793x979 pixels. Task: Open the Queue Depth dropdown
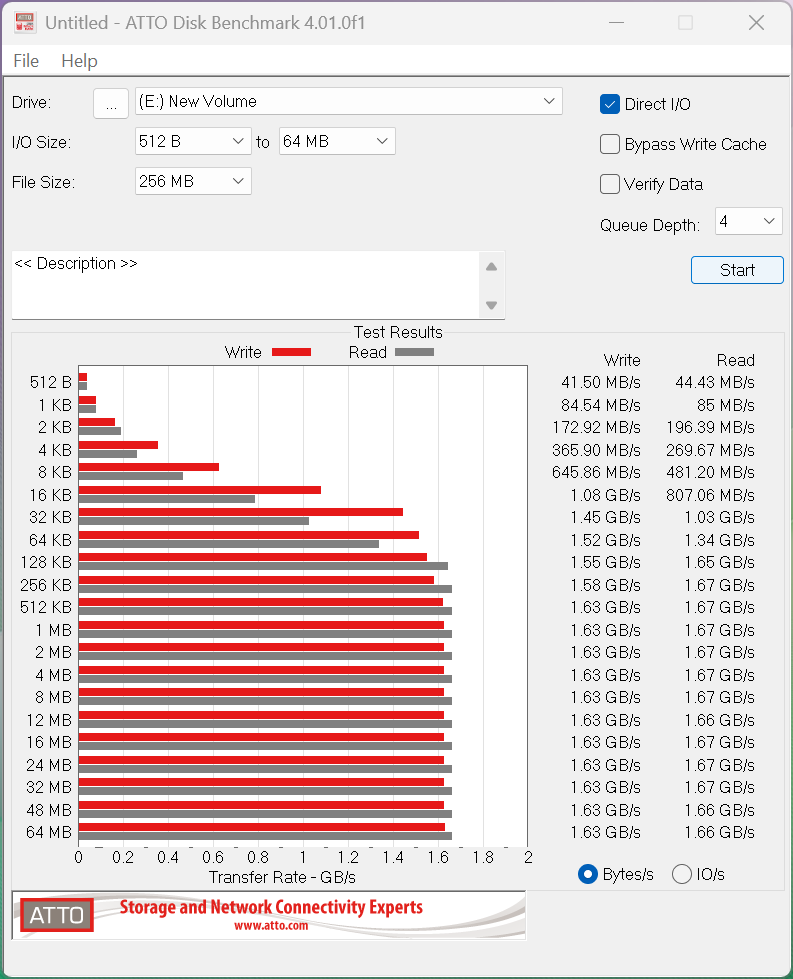[x=748, y=221]
